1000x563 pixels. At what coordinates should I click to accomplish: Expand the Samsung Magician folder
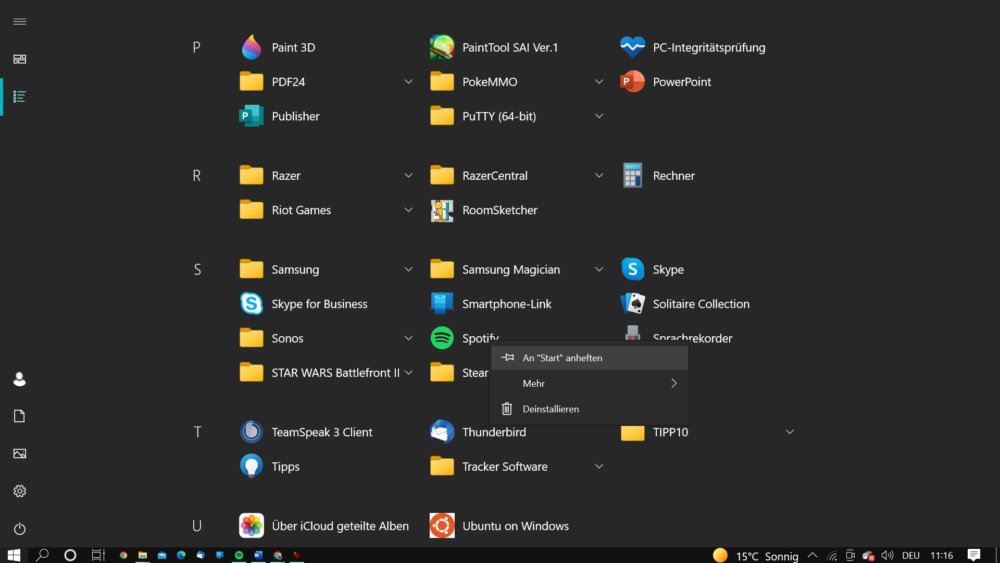pos(599,269)
